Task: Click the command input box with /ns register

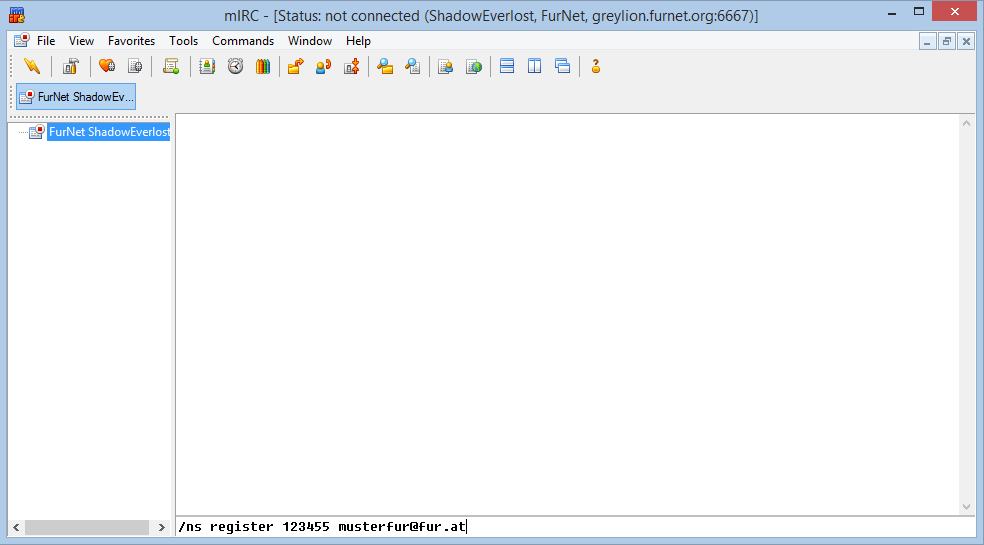Action: [x=575, y=527]
